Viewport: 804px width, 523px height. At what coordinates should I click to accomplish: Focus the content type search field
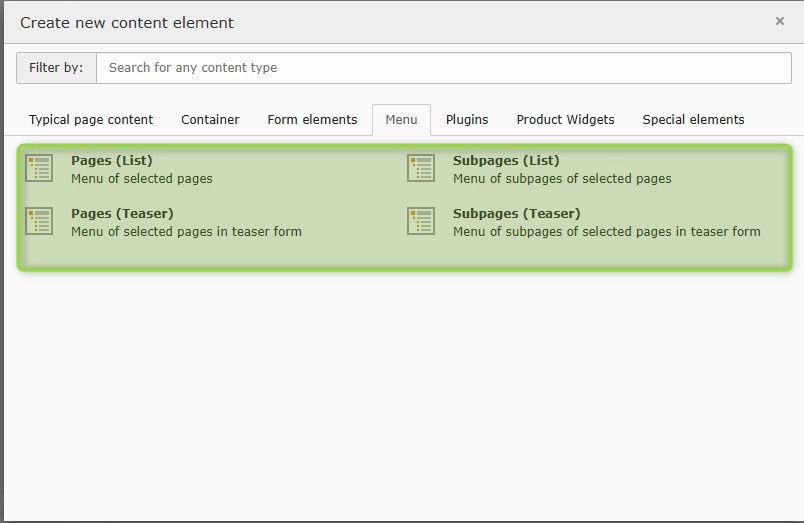pyautogui.click(x=443, y=68)
